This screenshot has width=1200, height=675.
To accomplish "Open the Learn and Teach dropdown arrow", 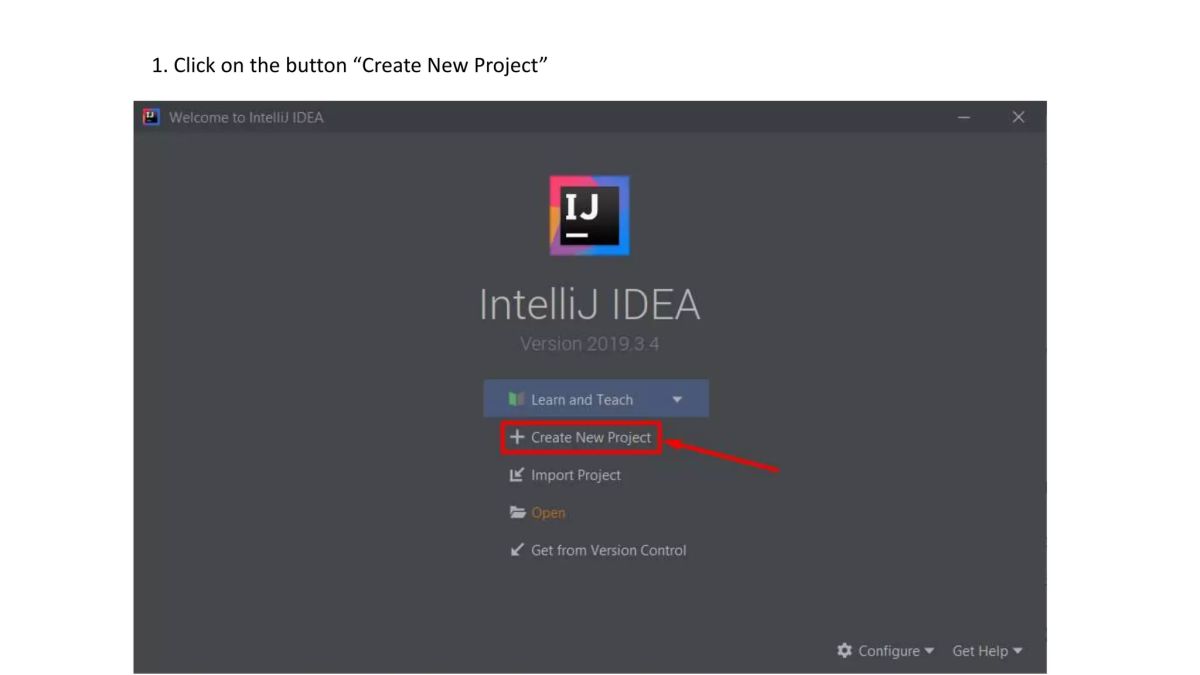I will click(678, 398).
